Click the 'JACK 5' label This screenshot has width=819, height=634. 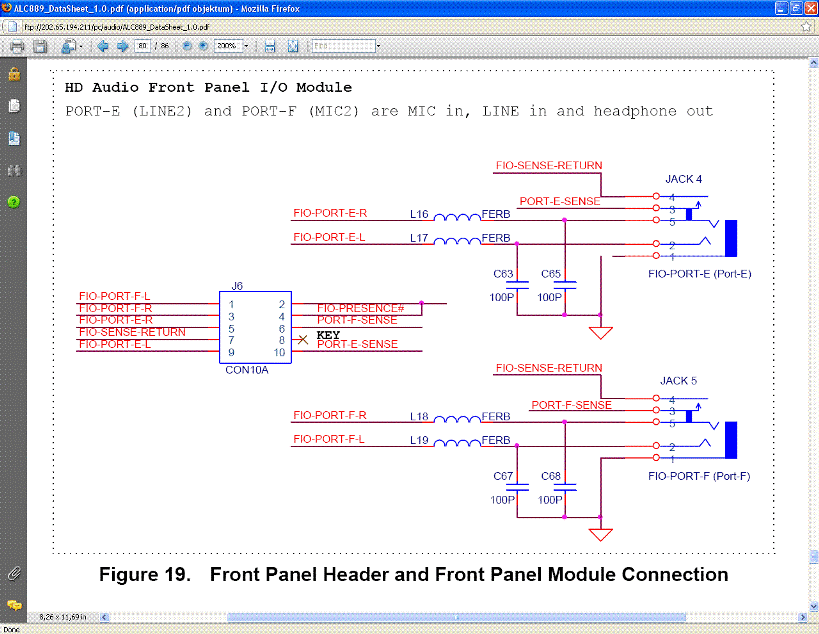pos(678,381)
